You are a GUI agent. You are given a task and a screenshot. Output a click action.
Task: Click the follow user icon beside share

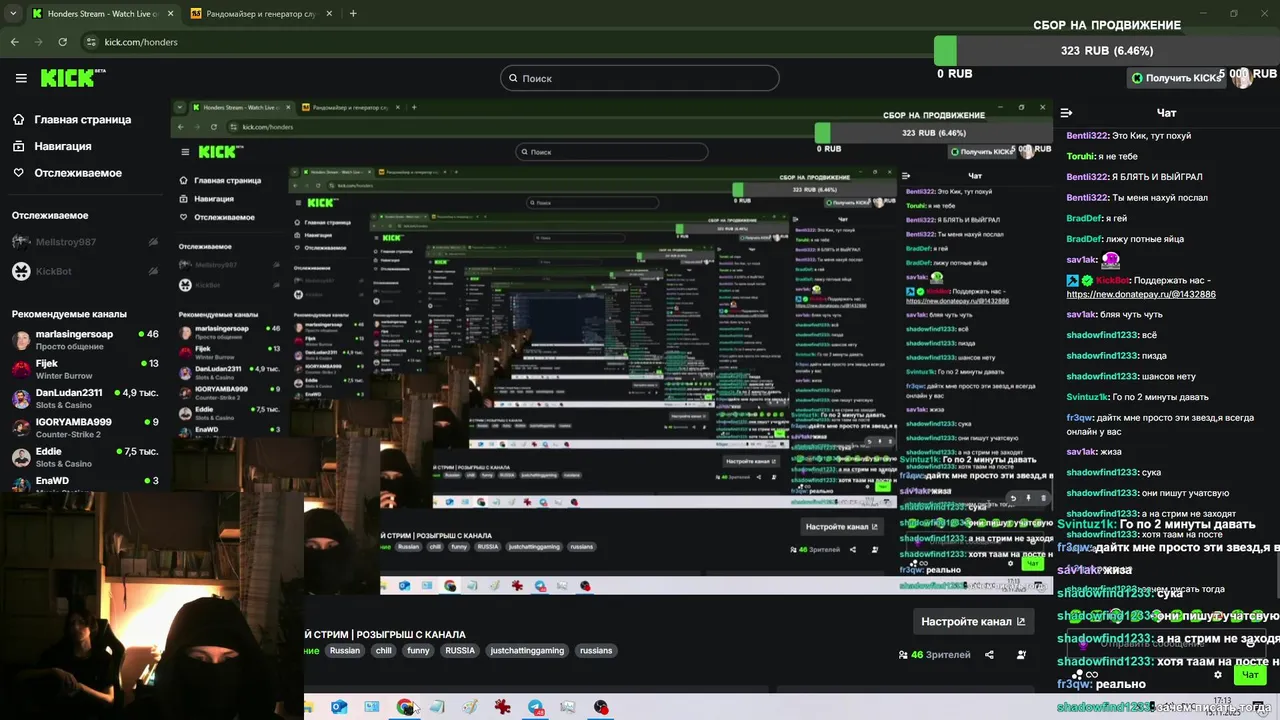pyautogui.click(x=1021, y=655)
